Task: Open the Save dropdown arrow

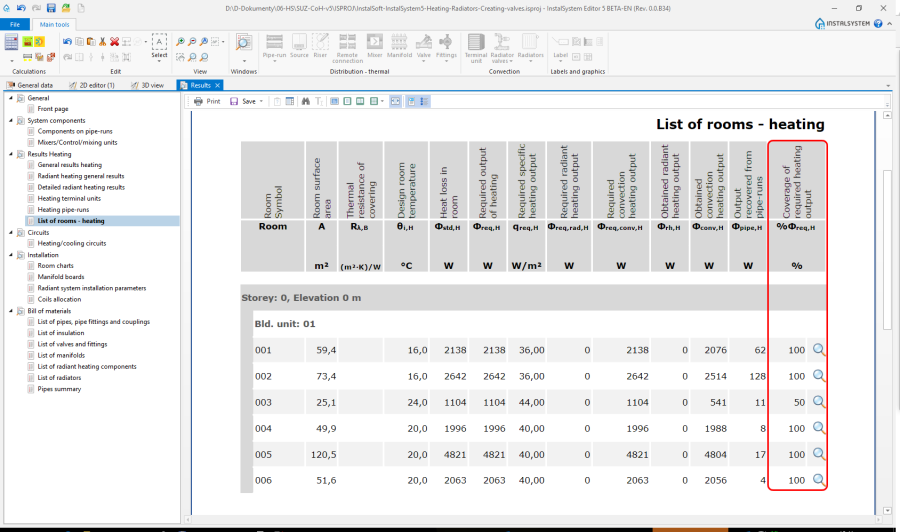Action: click(x=261, y=101)
